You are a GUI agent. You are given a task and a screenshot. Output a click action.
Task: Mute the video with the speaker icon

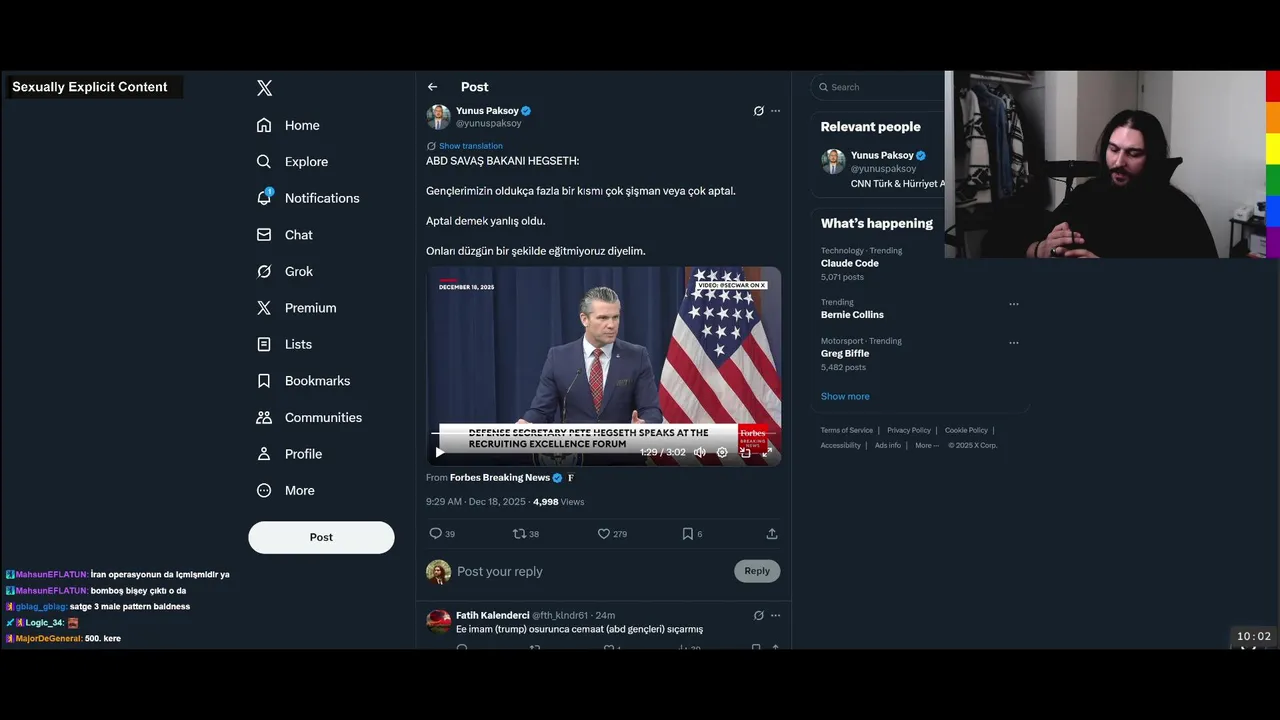[x=699, y=452]
